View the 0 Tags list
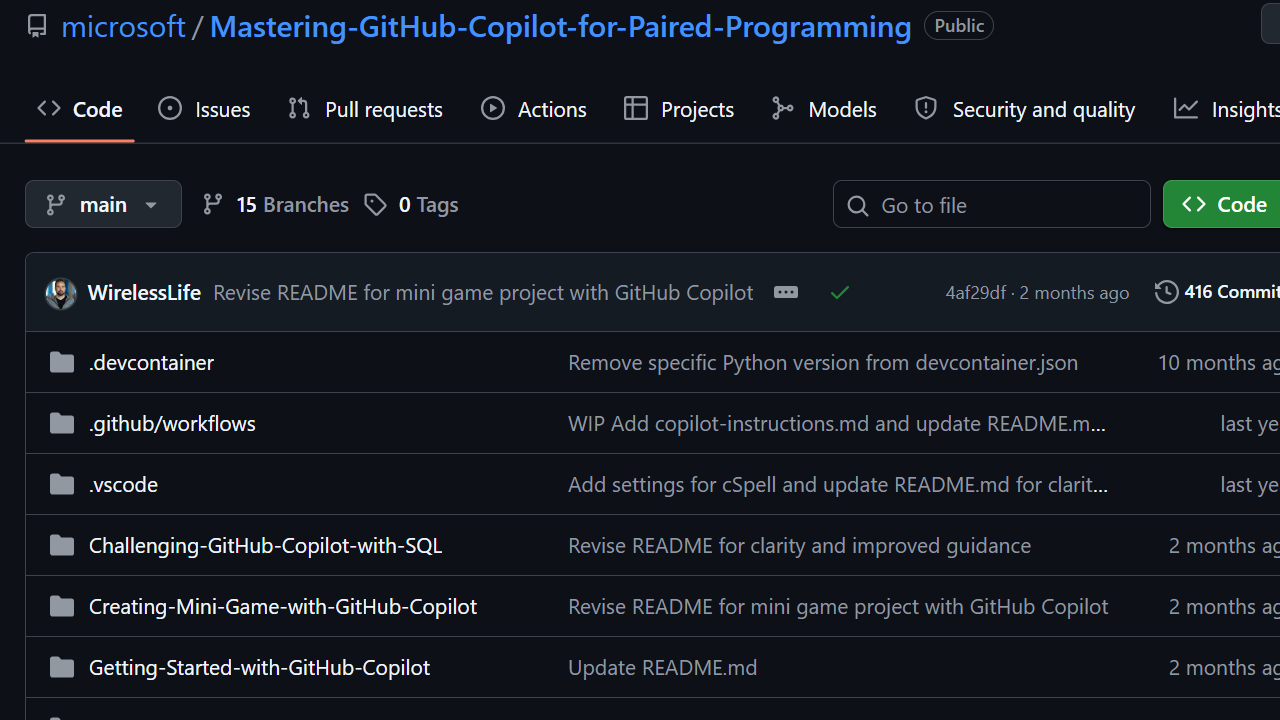The image size is (1280, 720). [411, 204]
